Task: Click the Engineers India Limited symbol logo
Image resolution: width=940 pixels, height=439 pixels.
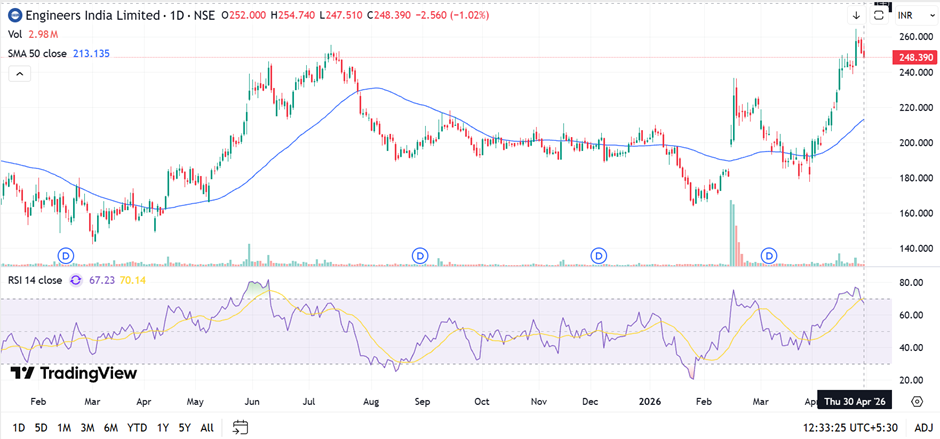Action: click(x=12, y=16)
